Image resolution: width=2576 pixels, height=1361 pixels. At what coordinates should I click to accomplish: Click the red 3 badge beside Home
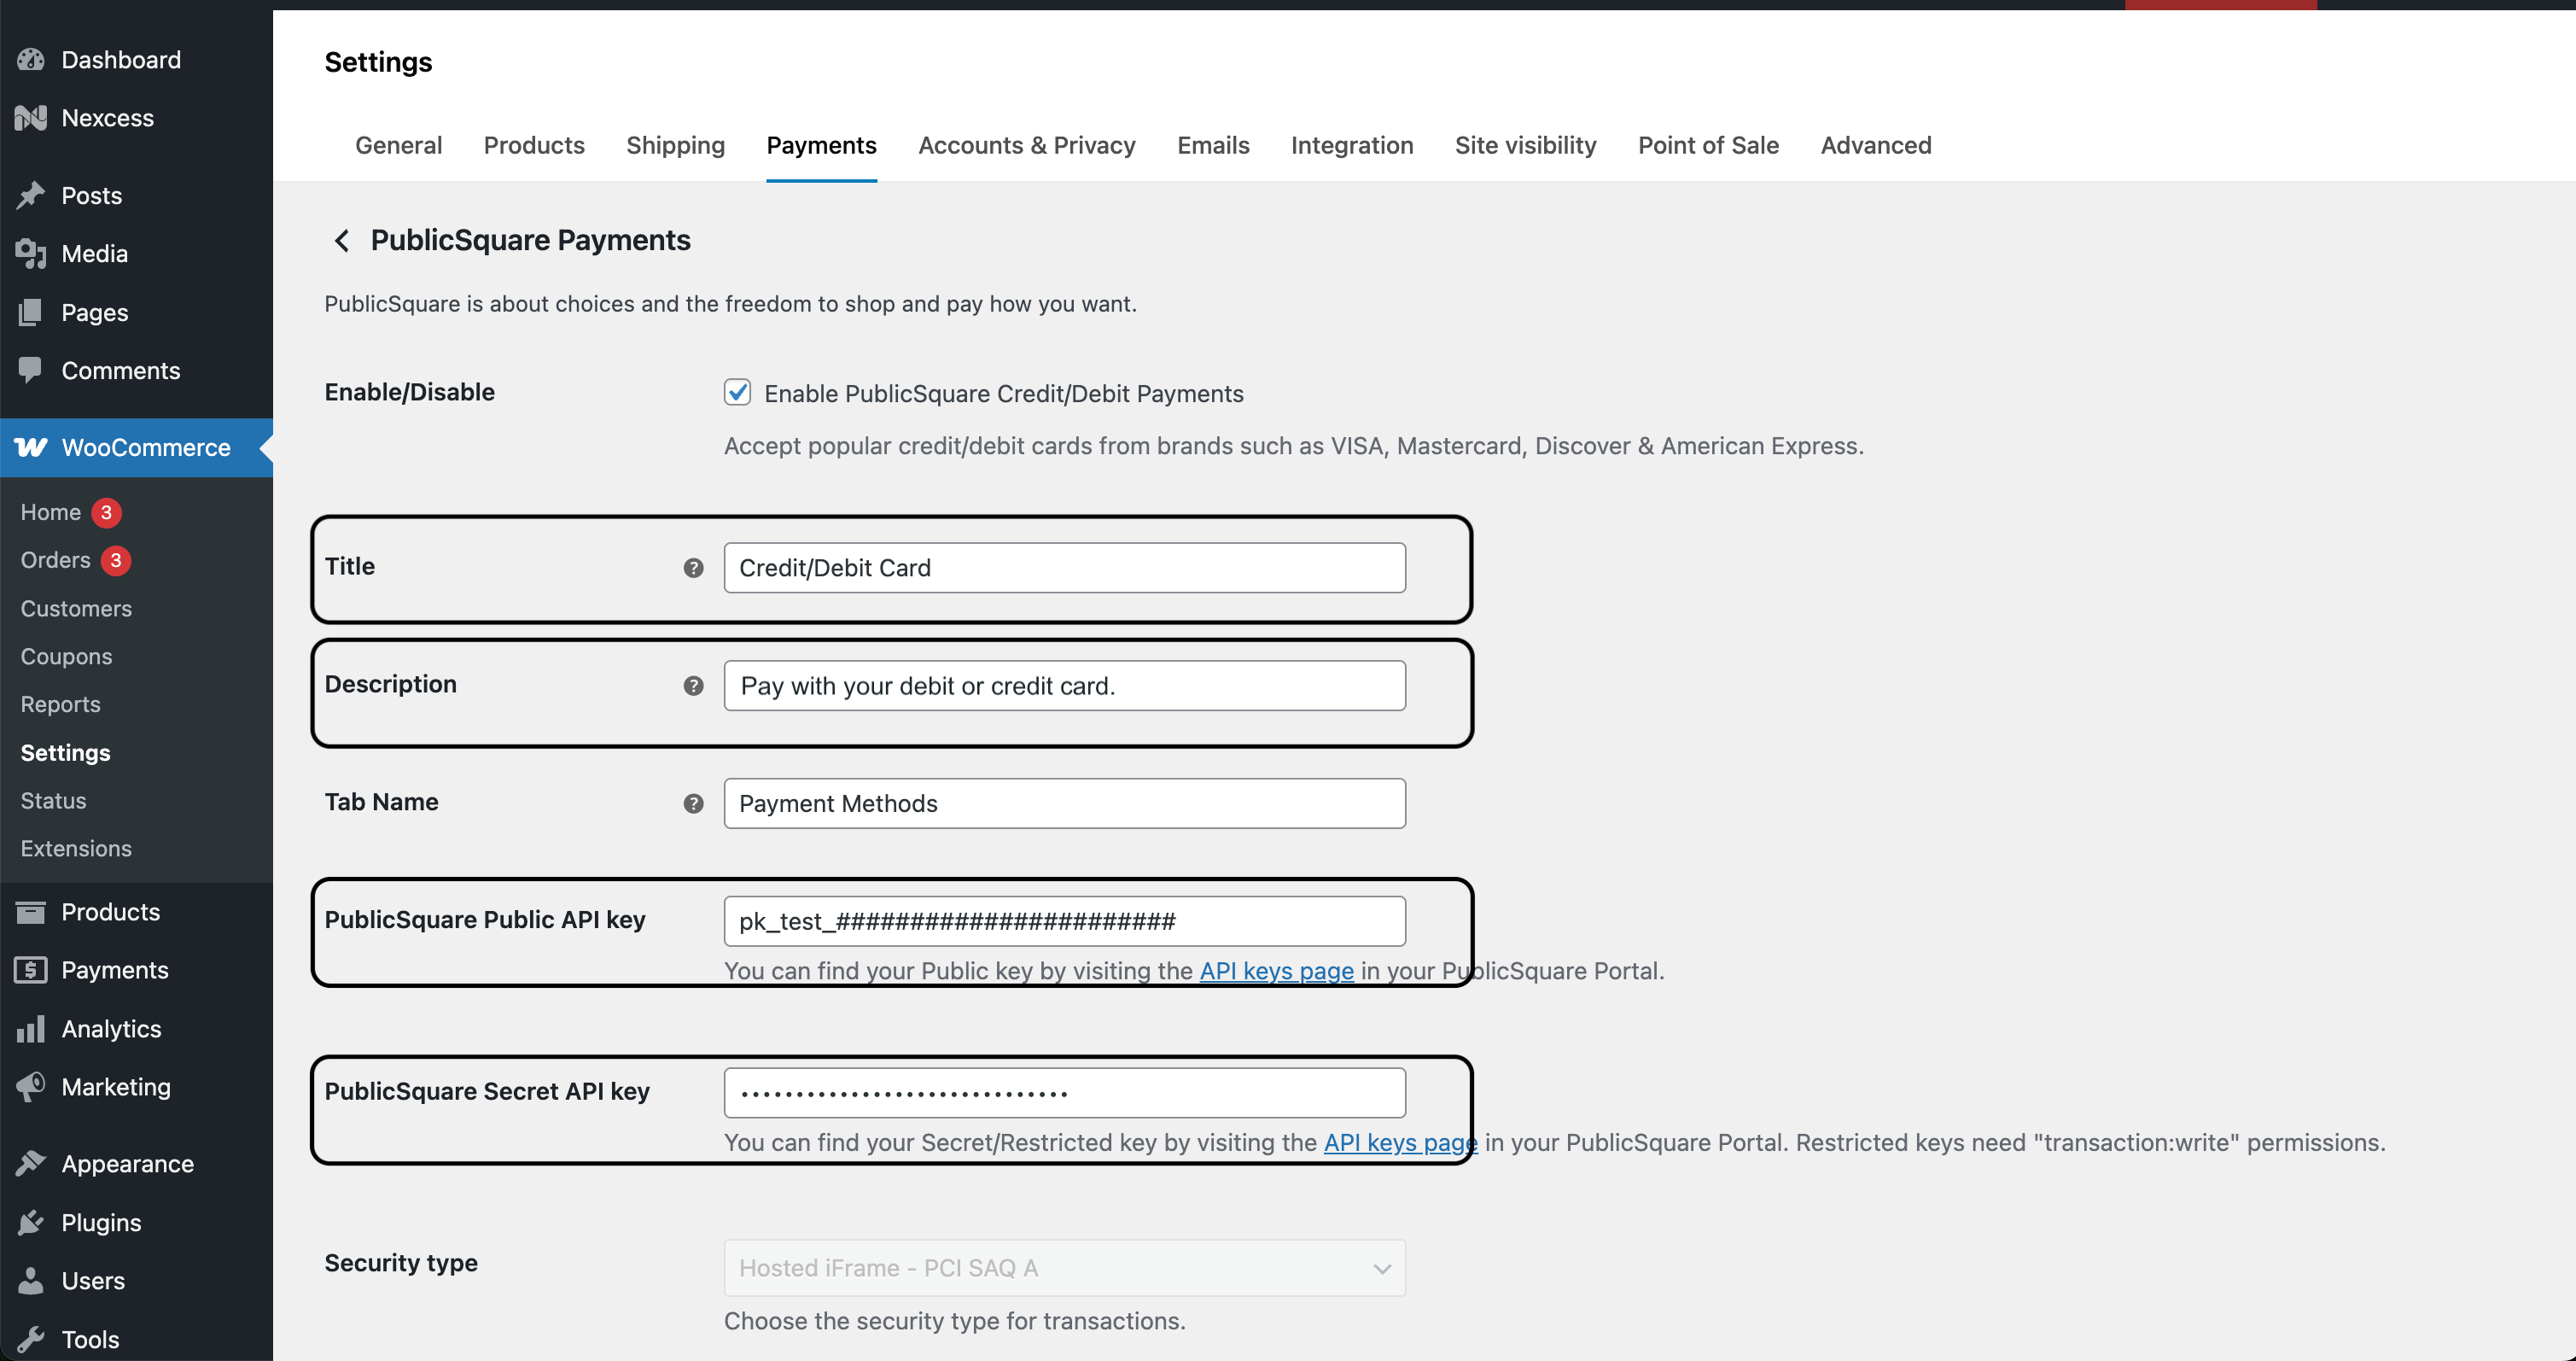106,512
